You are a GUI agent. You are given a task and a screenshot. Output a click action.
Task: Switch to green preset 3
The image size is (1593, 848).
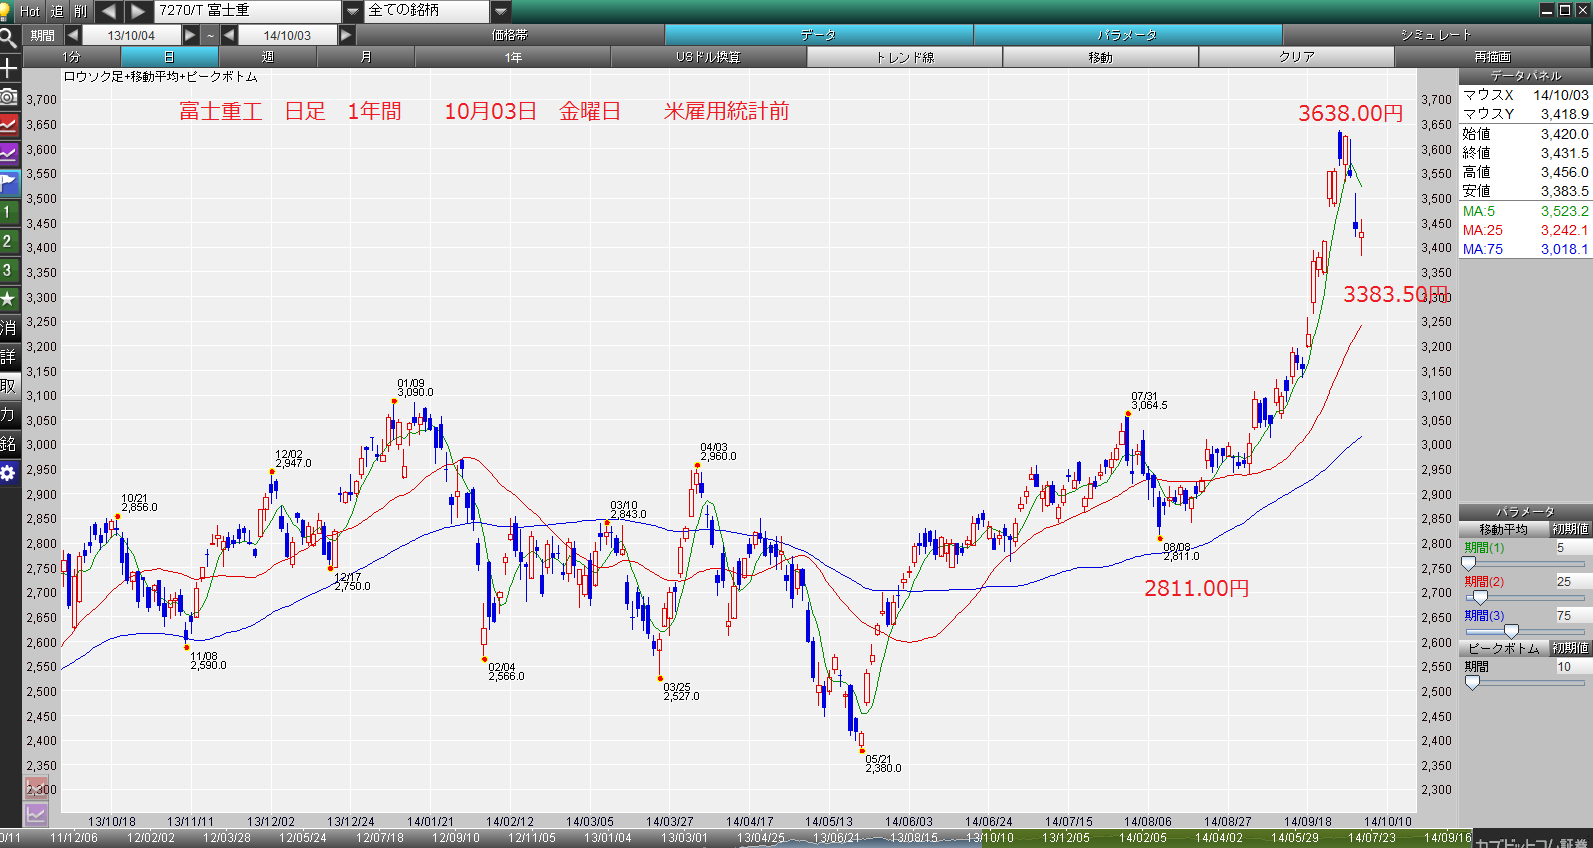point(9,270)
